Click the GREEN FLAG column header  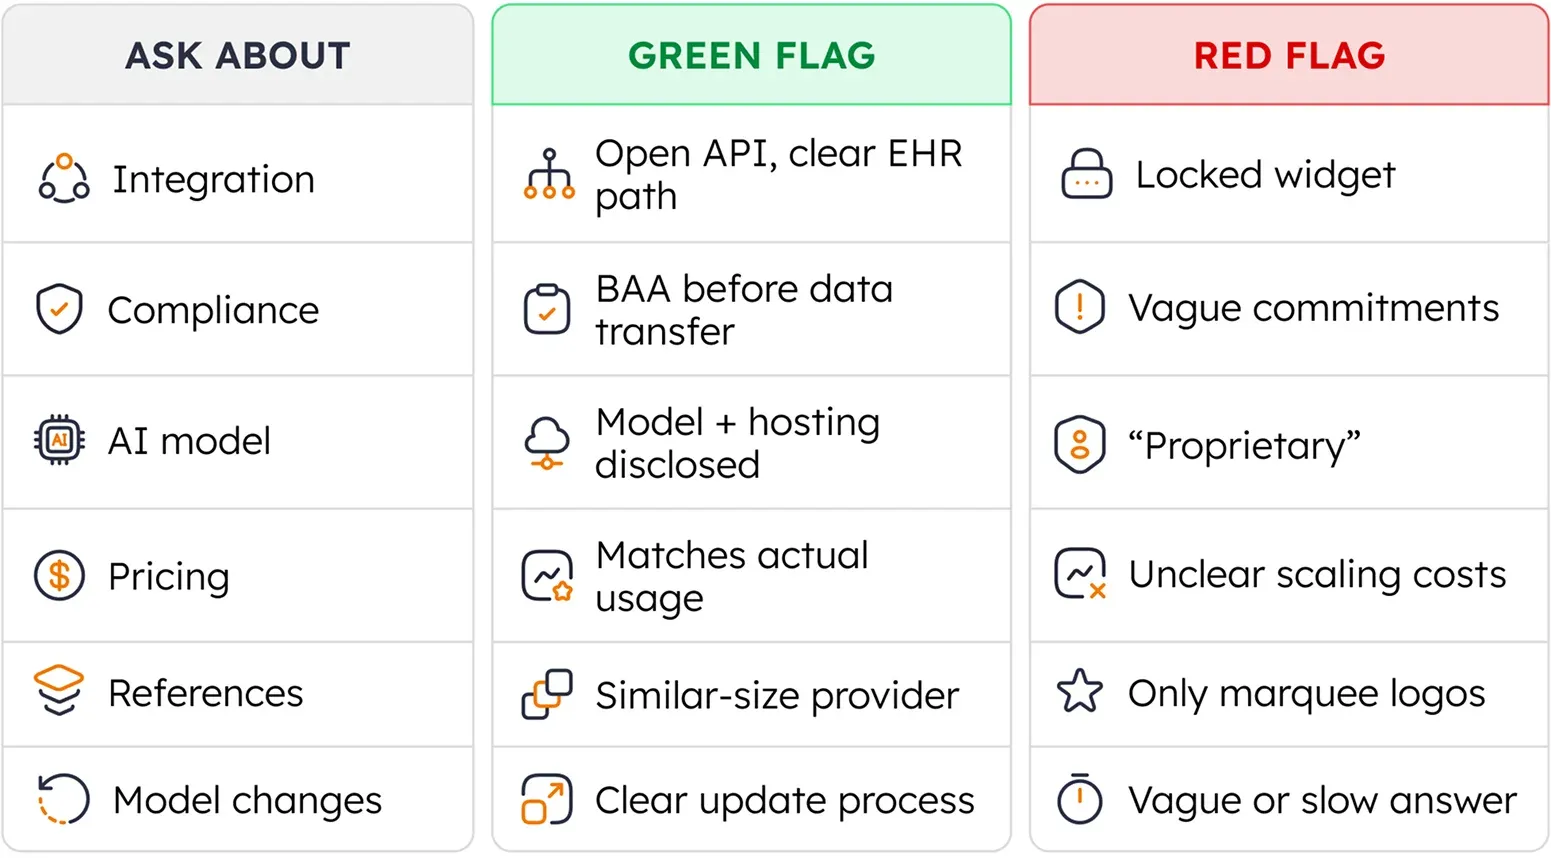(752, 55)
